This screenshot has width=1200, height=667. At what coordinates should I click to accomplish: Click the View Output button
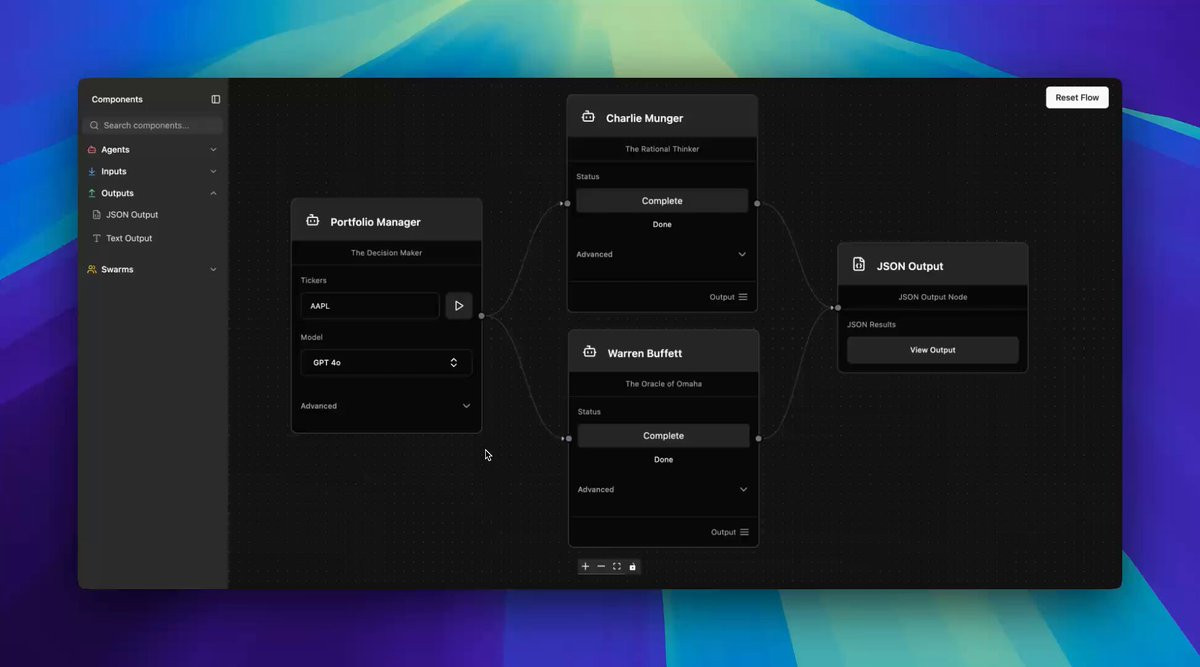point(932,350)
